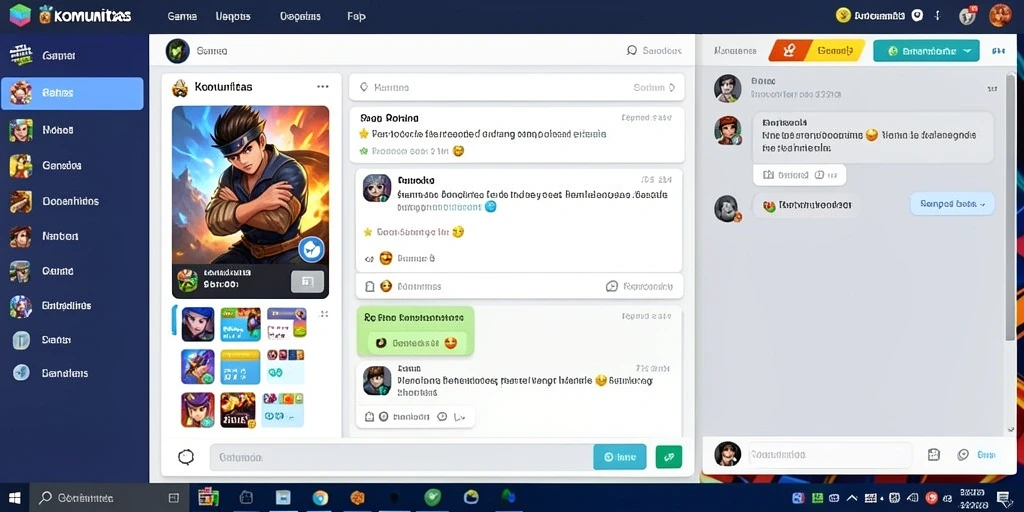Click the grey square button under hero image

coord(307,281)
